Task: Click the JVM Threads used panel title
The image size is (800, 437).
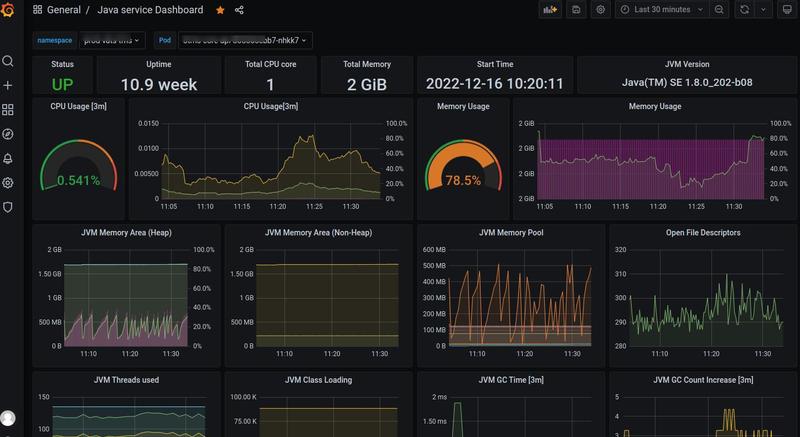Action: tap(126, 380)
